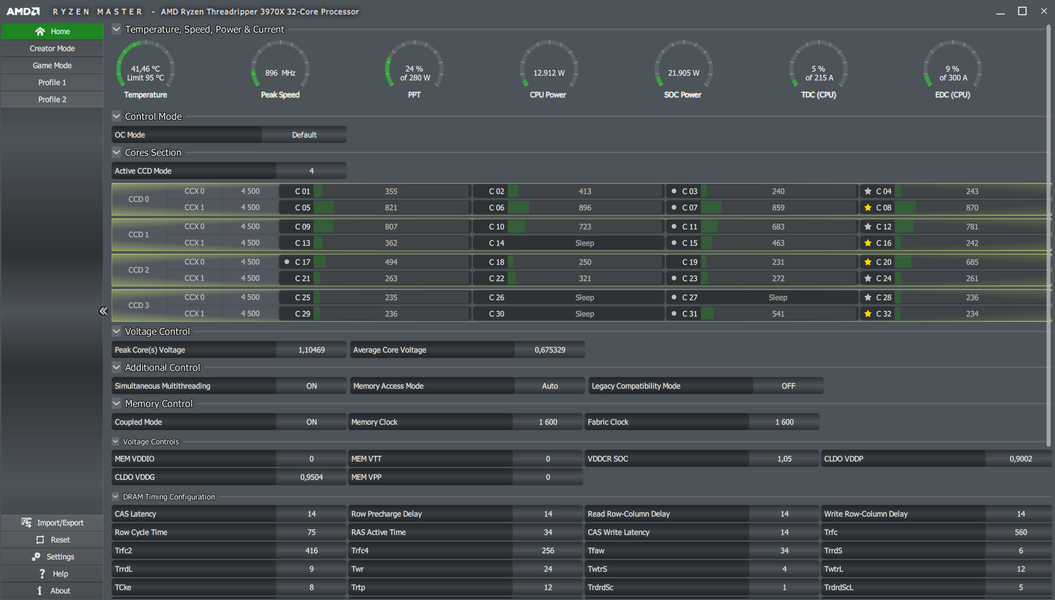The height and width of the screenshot is (600, 1055).
Task: Click the Help question mark icon
Action: (42, 574)
